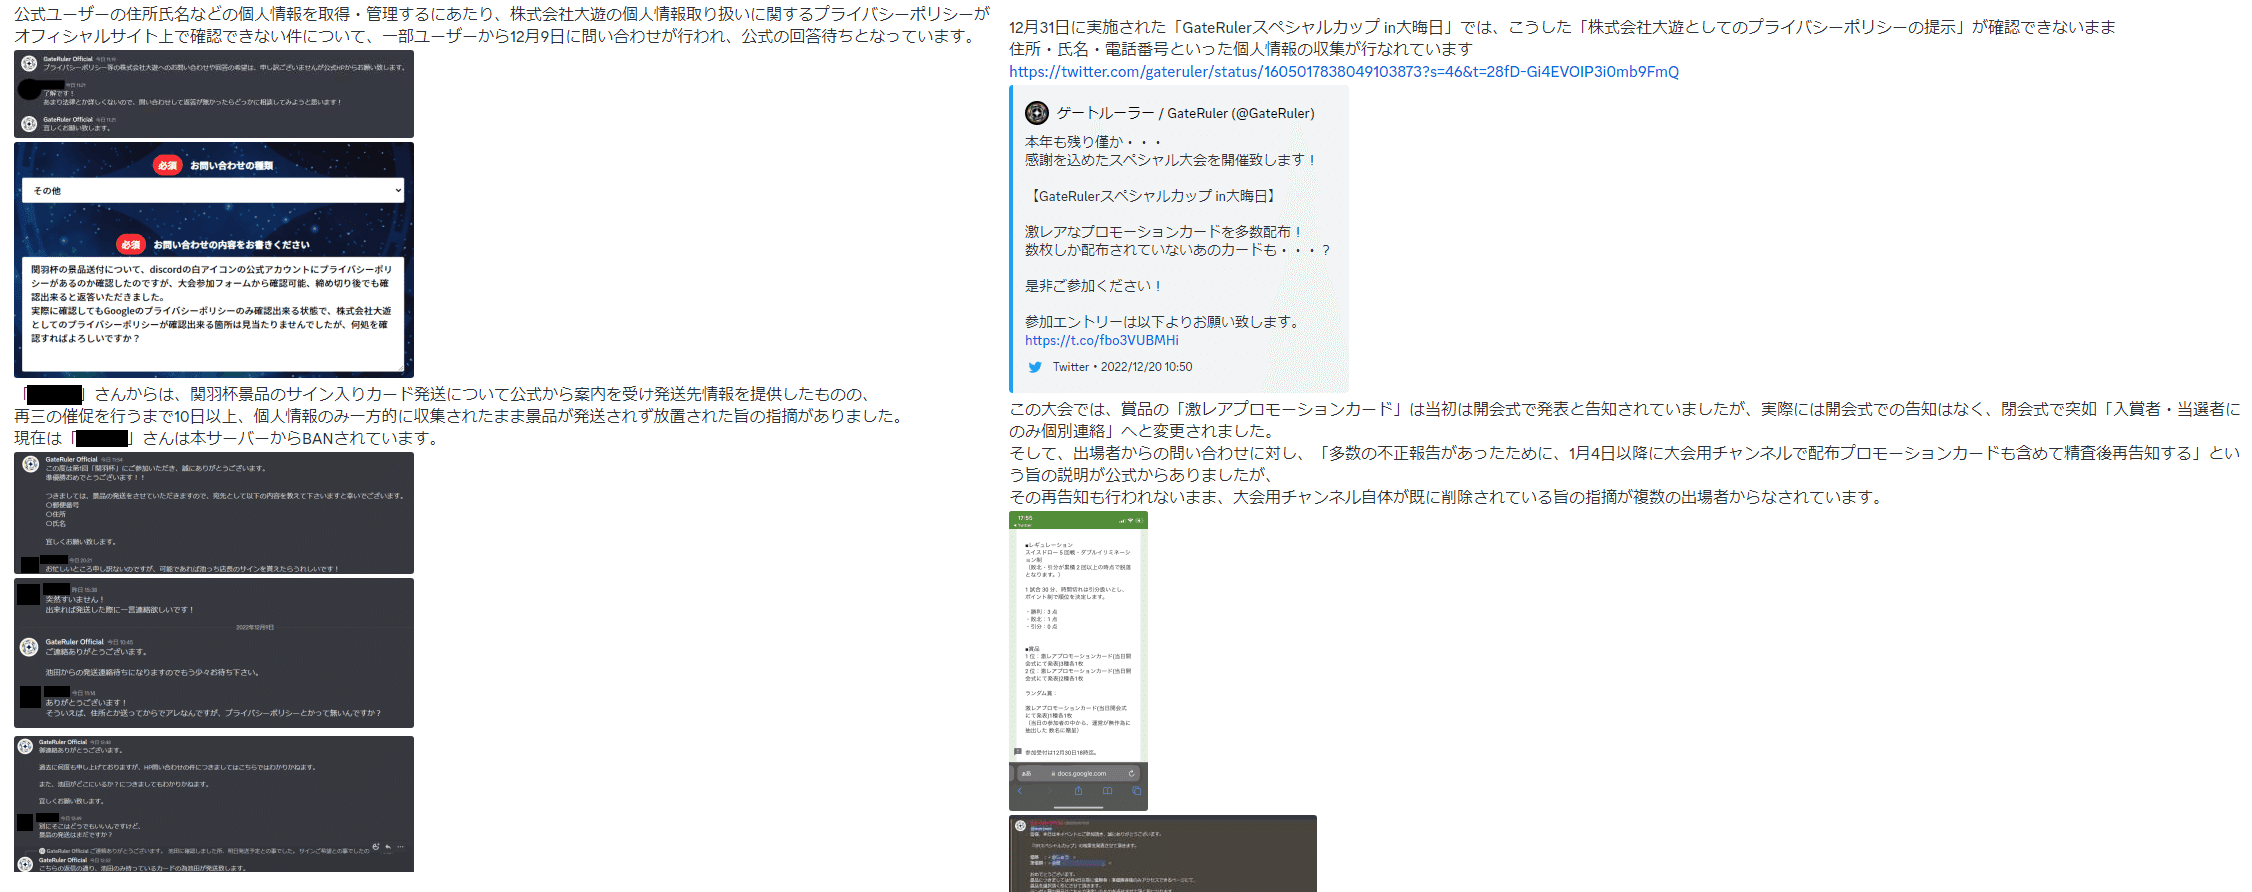
Task: Open the contact form screenshot thumbnail
Action: tap(214, 260)
